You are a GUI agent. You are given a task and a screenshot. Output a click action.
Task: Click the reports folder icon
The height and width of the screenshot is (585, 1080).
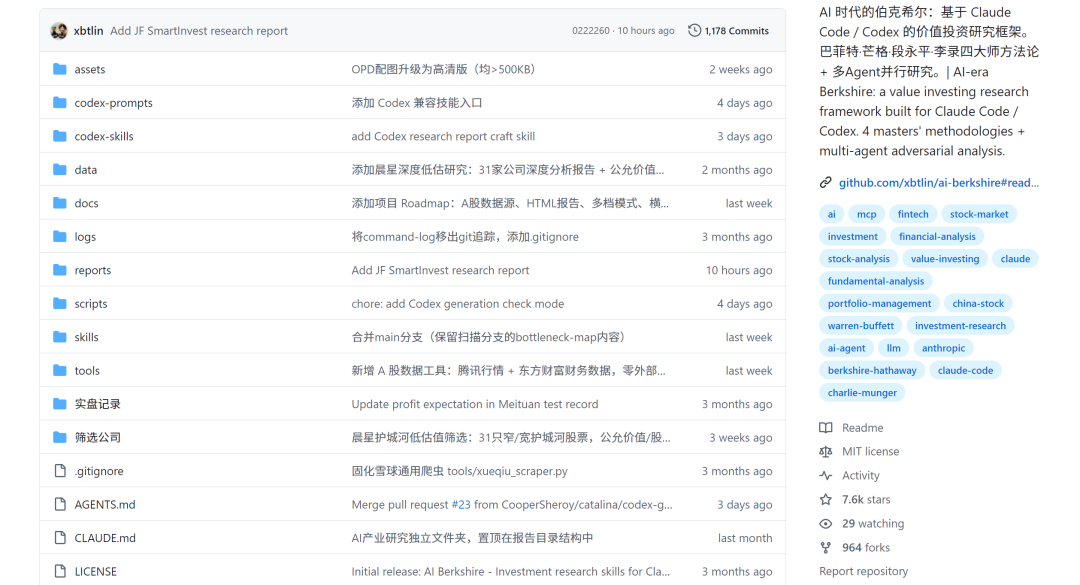point(60,270)
